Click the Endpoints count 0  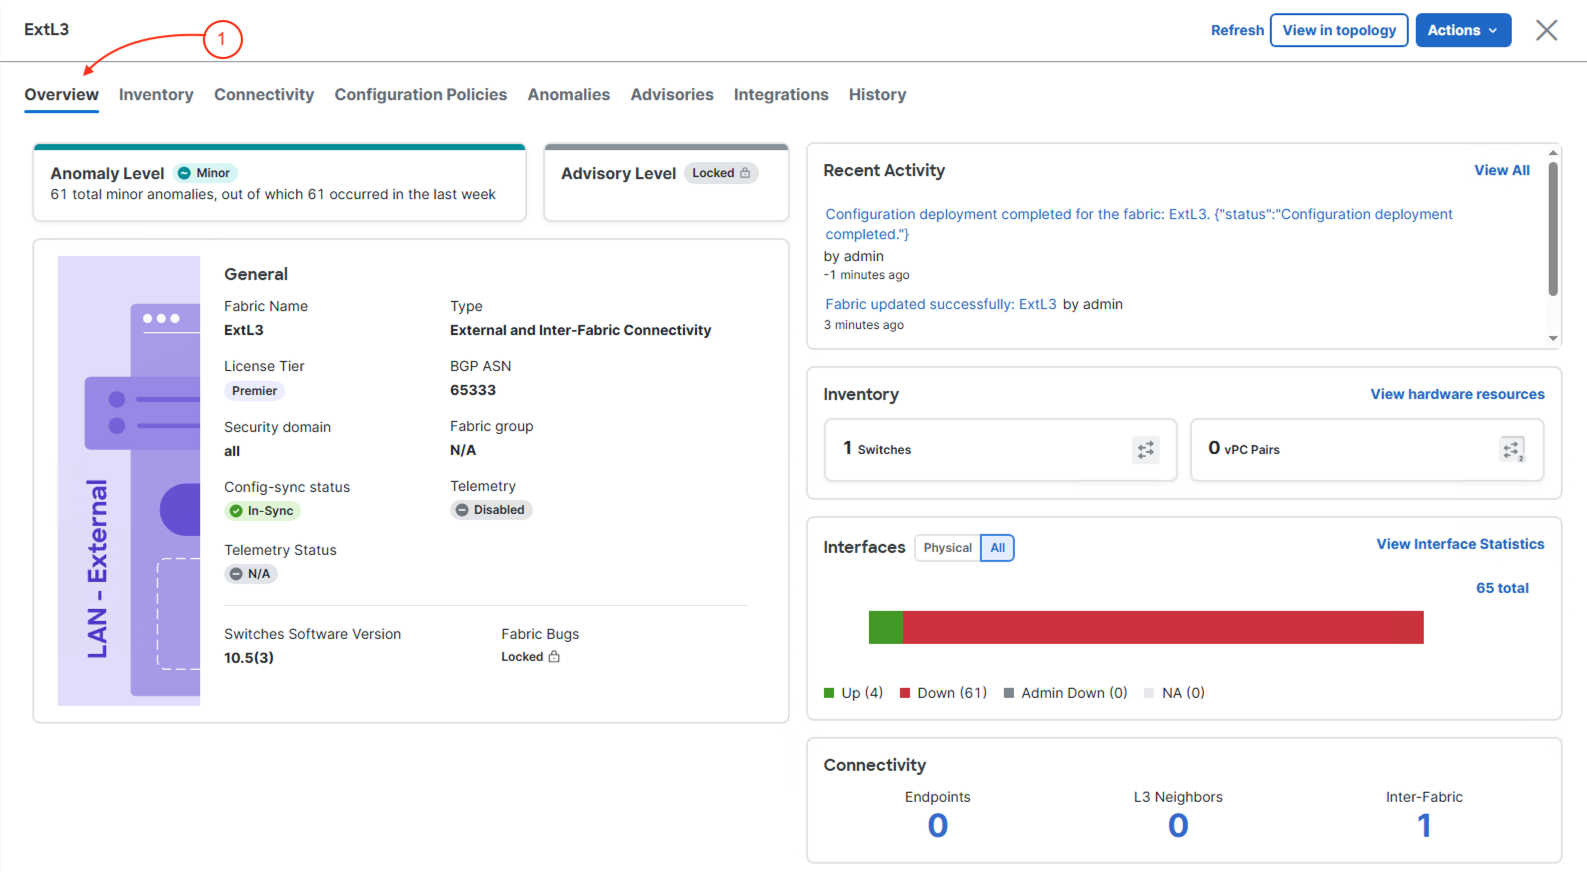(x=937, y=826)
